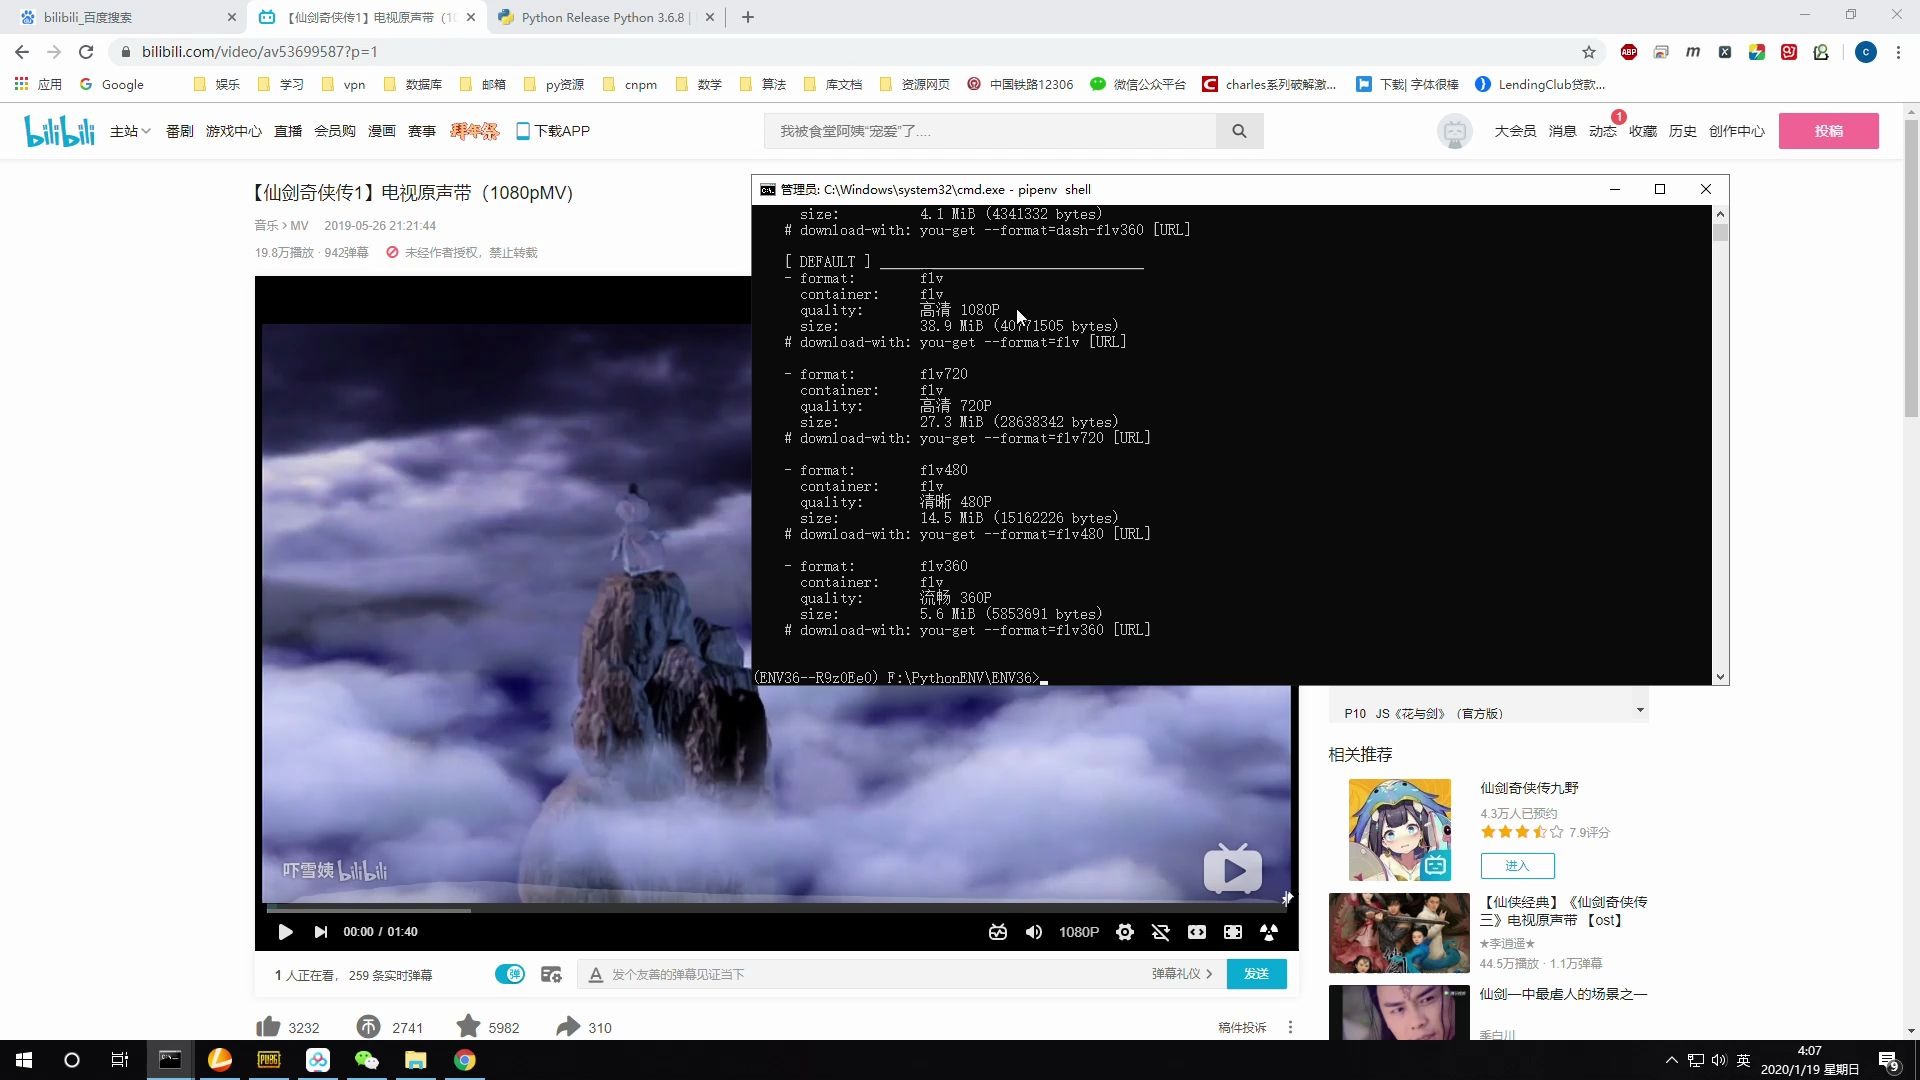The width and height of the screenshot is (1920, 1080).
Task: Open the 番剧 navigation item
Action: 180,131
